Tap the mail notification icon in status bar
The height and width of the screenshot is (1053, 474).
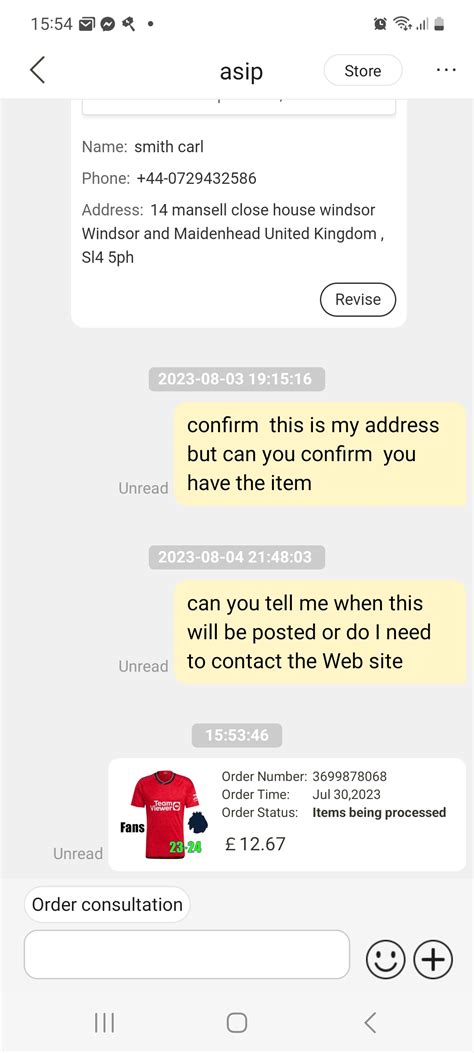coord(87,24)
